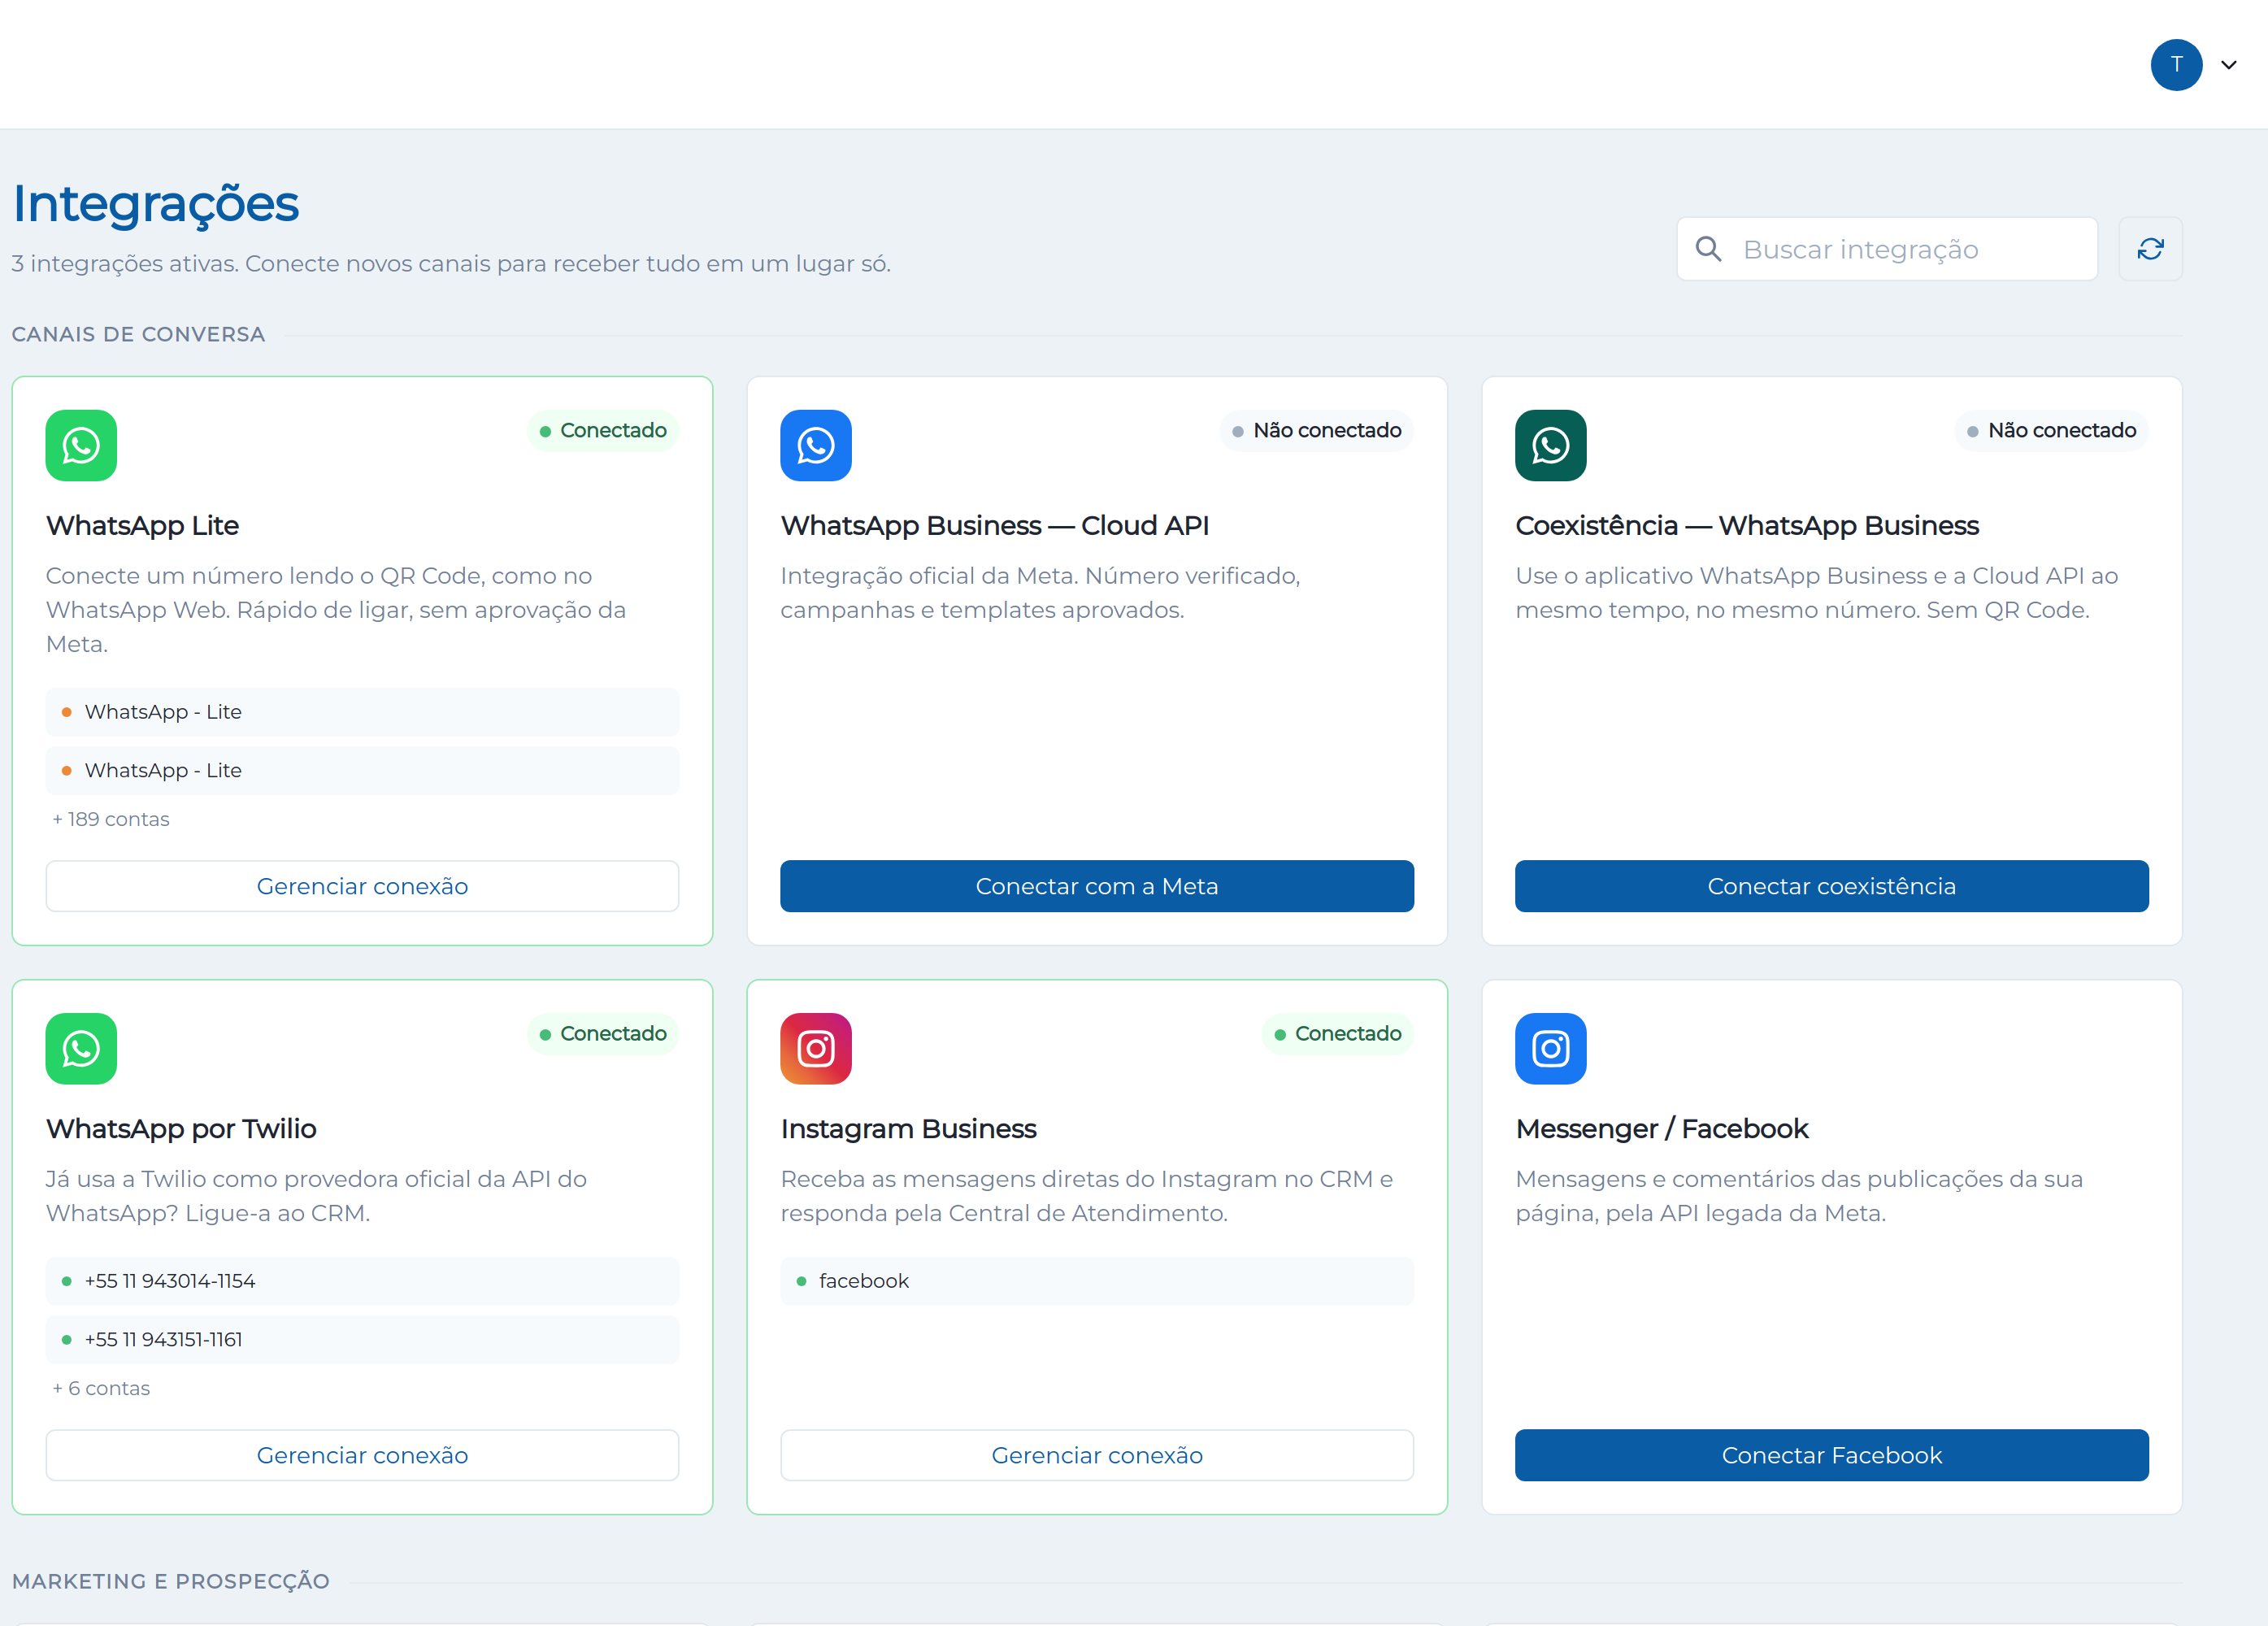2268x1626 pixels.
Task: Select the second WhatsApp - Lite account row
Action: 362,771
